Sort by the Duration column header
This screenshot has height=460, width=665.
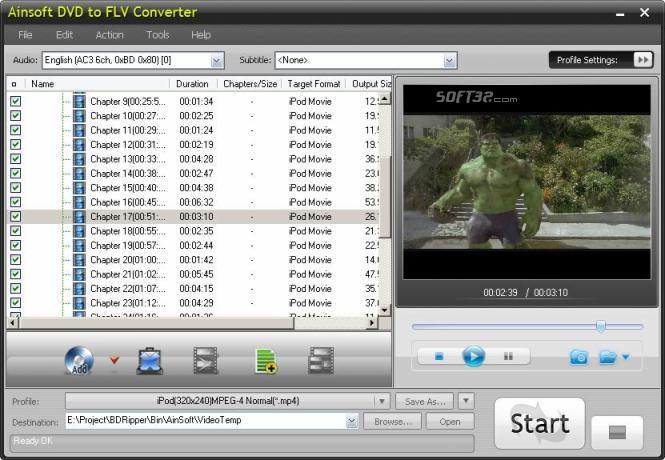pos(193,84)
